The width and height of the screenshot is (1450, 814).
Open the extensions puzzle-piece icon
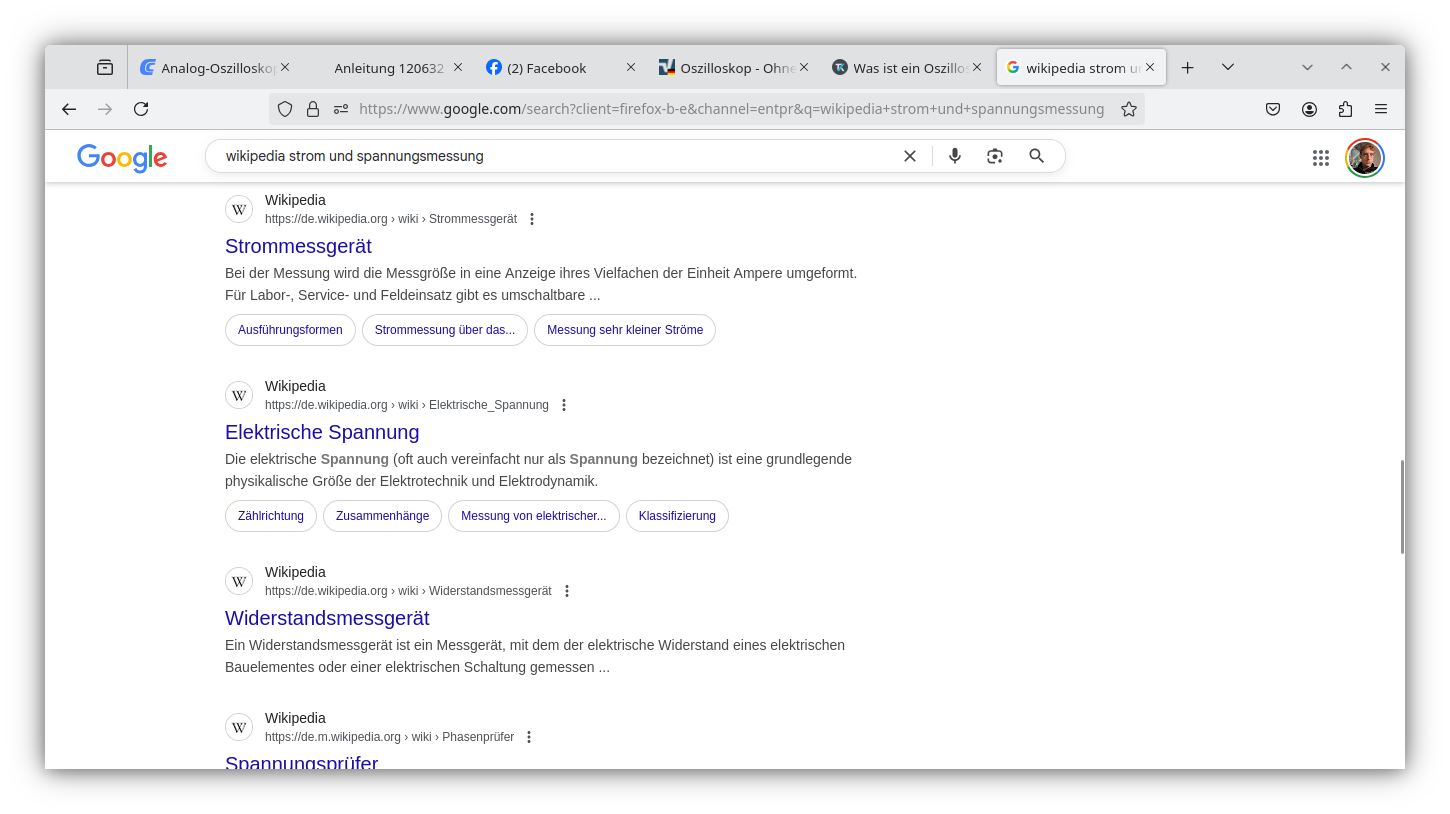point(1346,109)
